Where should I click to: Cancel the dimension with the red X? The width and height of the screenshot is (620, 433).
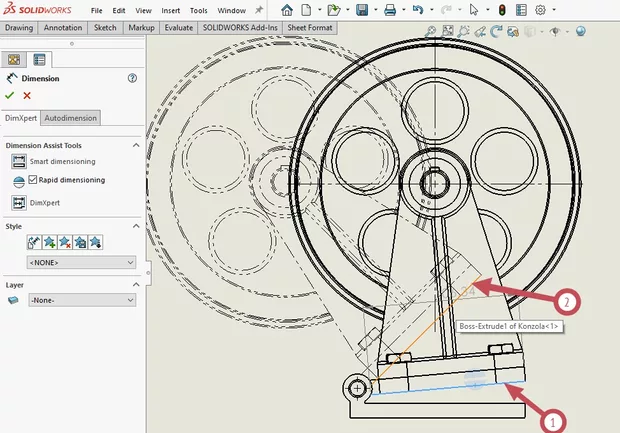tap(27, 95)
